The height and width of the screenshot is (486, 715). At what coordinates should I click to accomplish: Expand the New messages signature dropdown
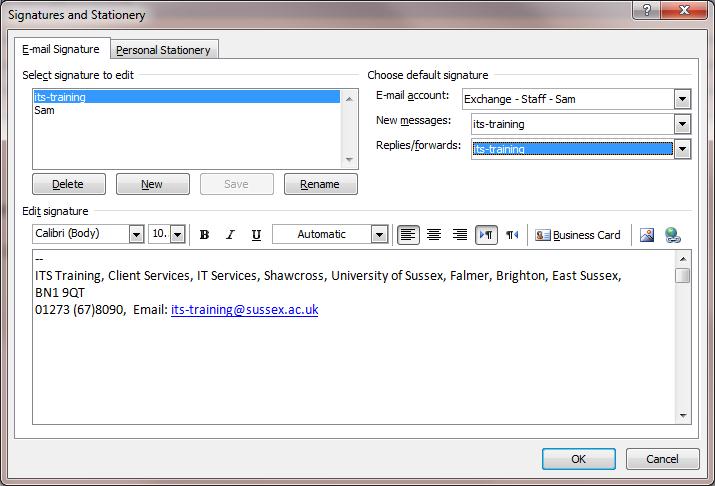tap(682, 124)
